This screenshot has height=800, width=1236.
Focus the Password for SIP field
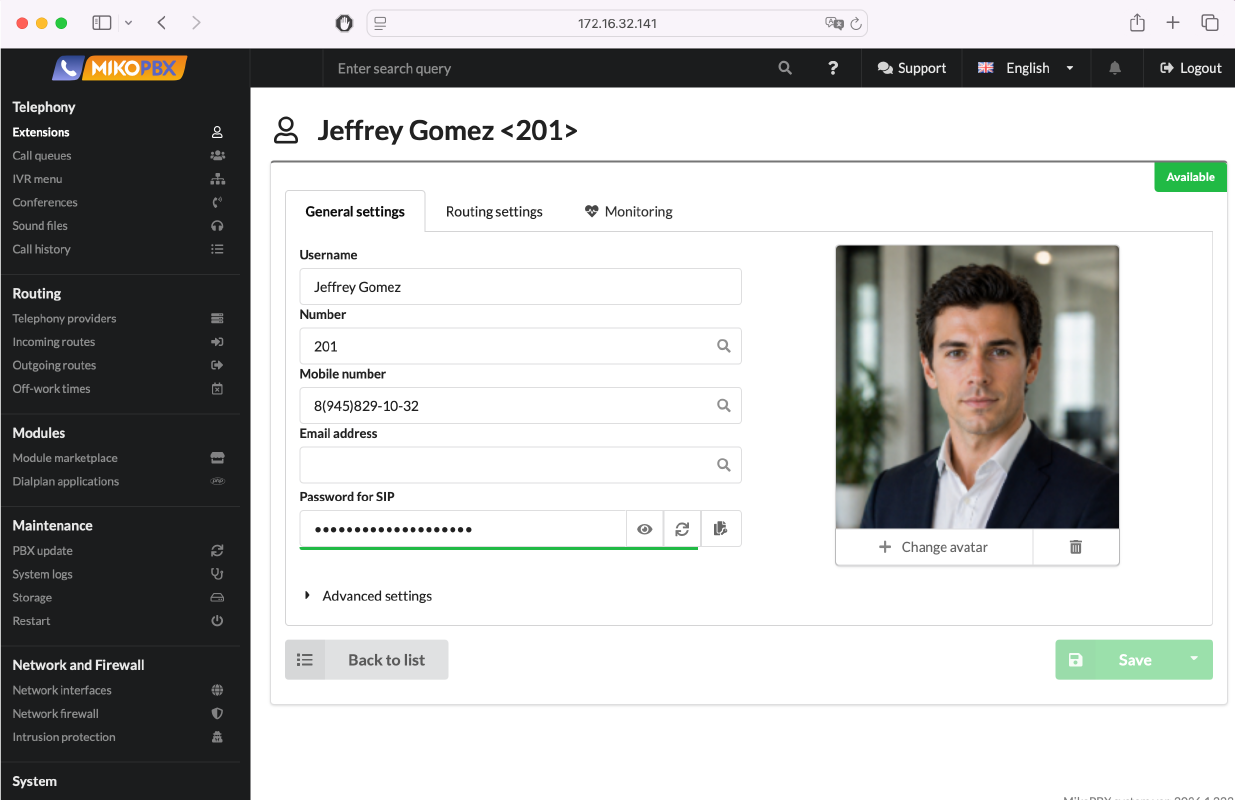463,529
